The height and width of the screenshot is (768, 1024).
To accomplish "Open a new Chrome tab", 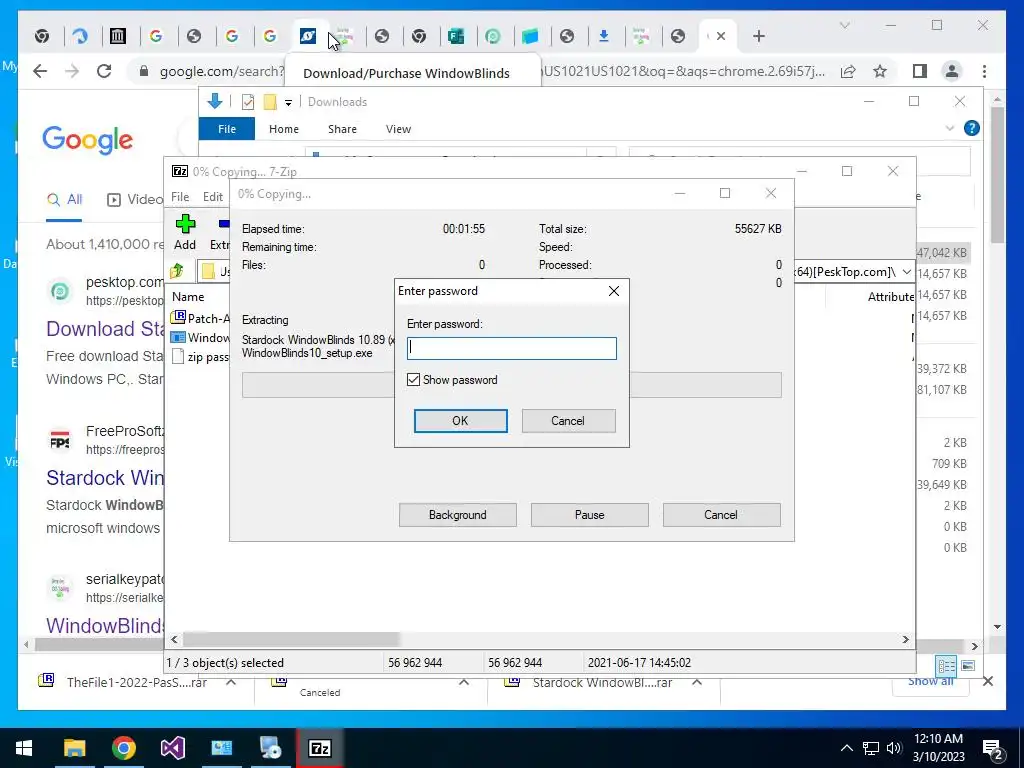I will (x=758, y=37).
